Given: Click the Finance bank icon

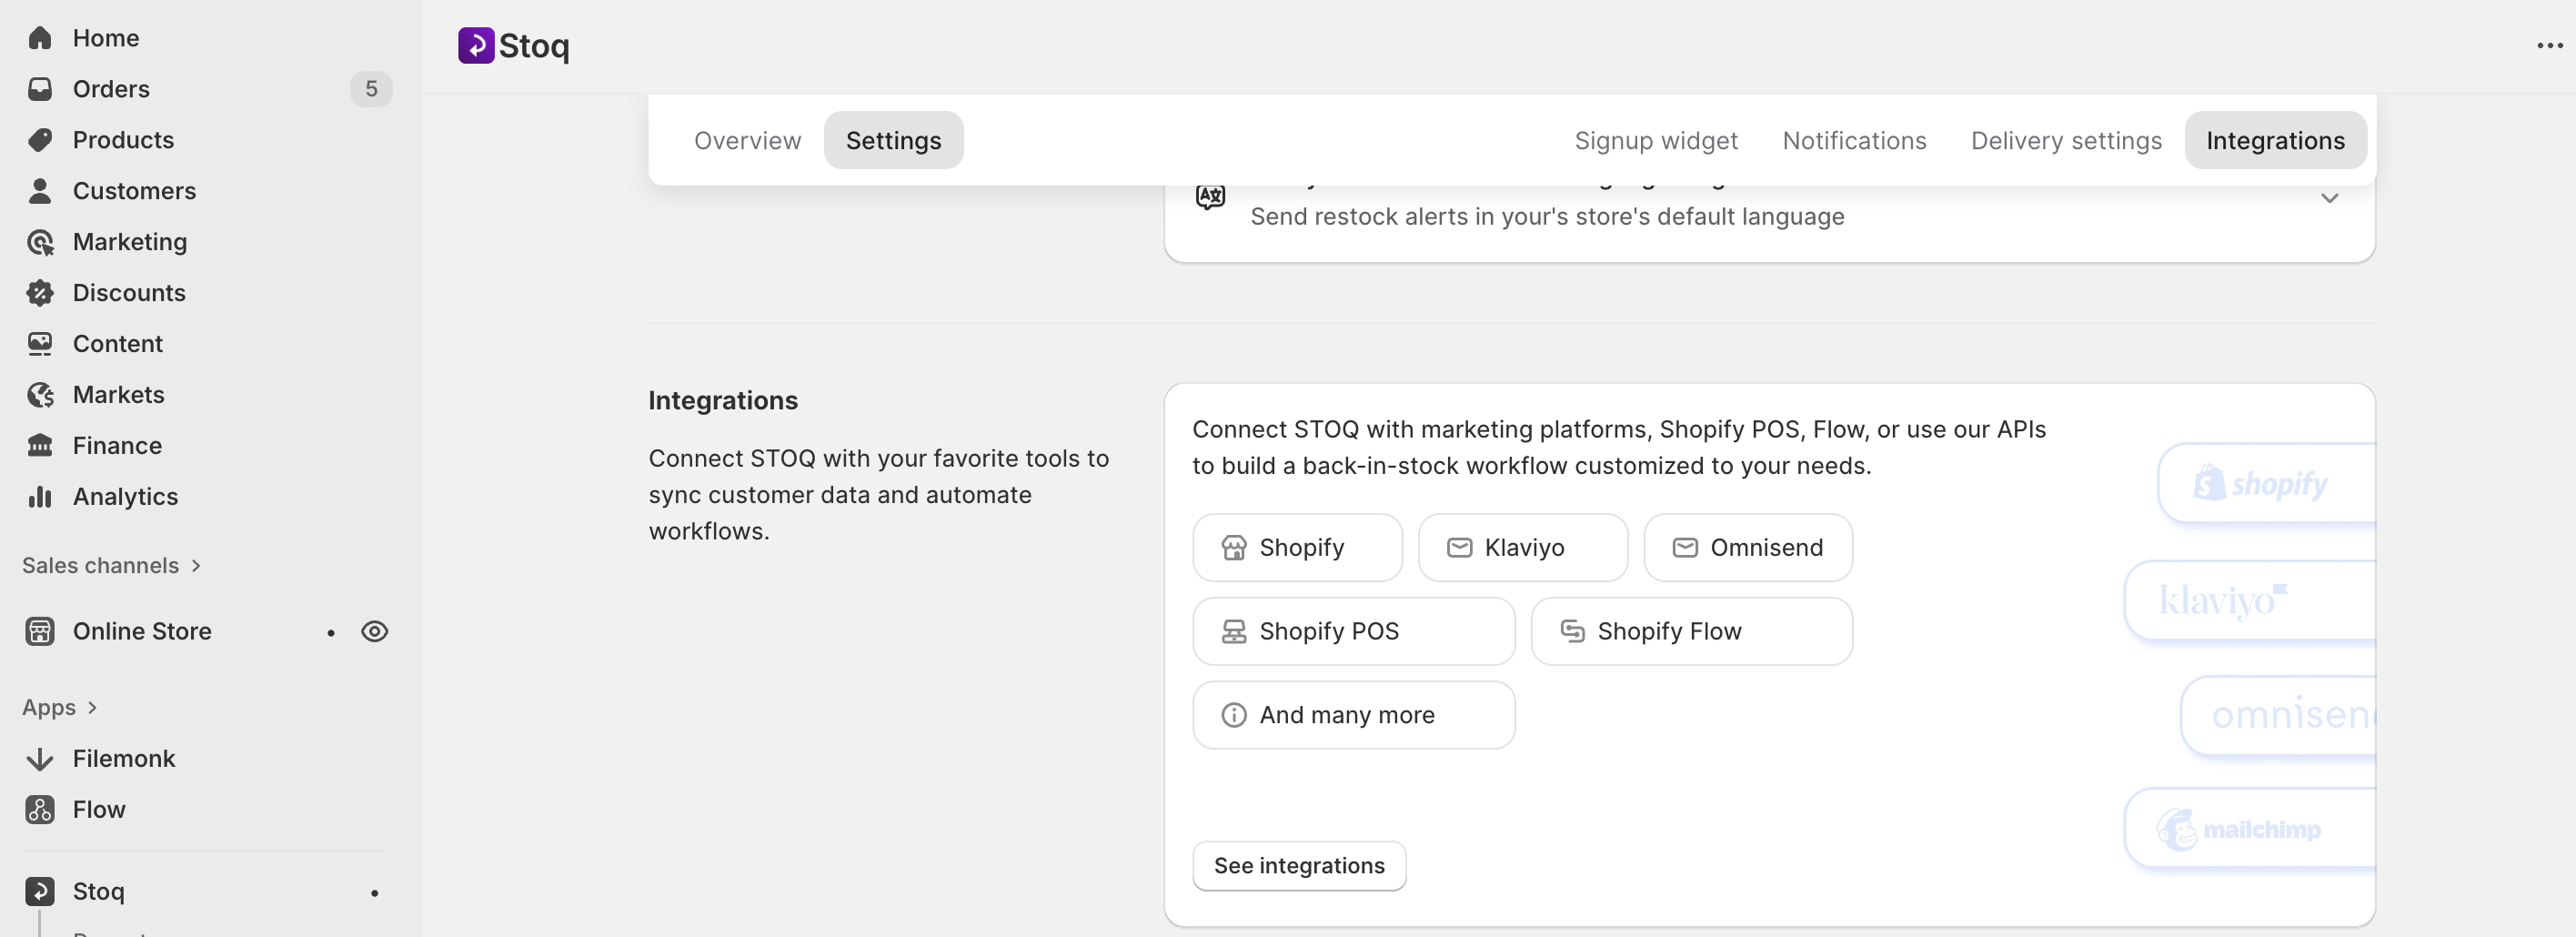Looking at the screenshot, I should coord(40,446).
